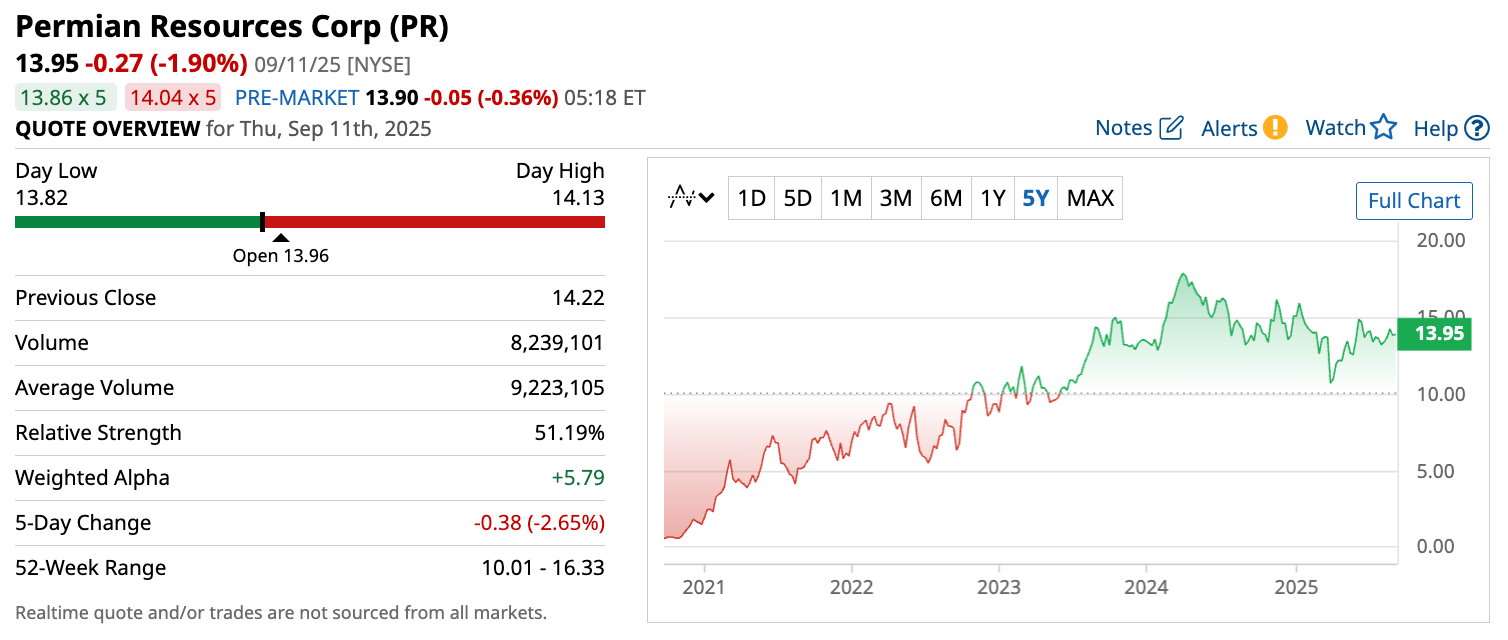Viewport: 1508px width, 640px height.
Task: Switch chart to 1M range
Action: pyautogui.click(x=846, y=198)
